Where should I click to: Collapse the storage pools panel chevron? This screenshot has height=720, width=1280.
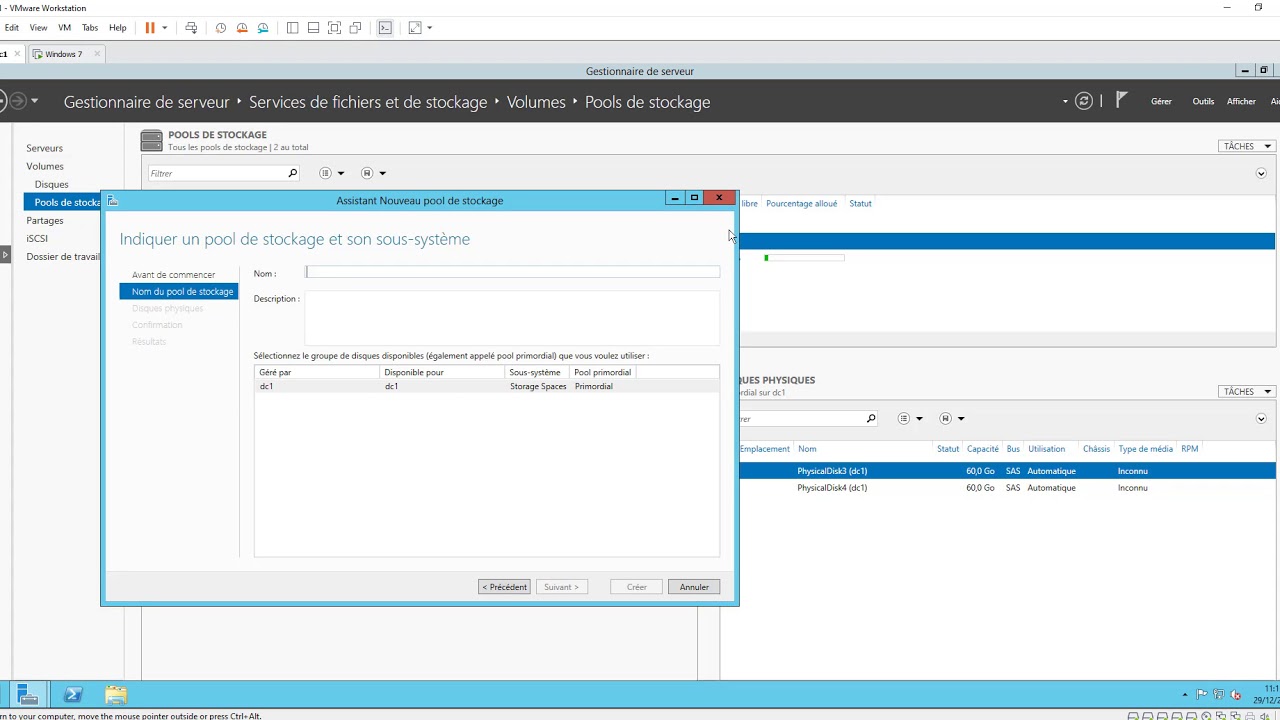tap(1261, 173)
